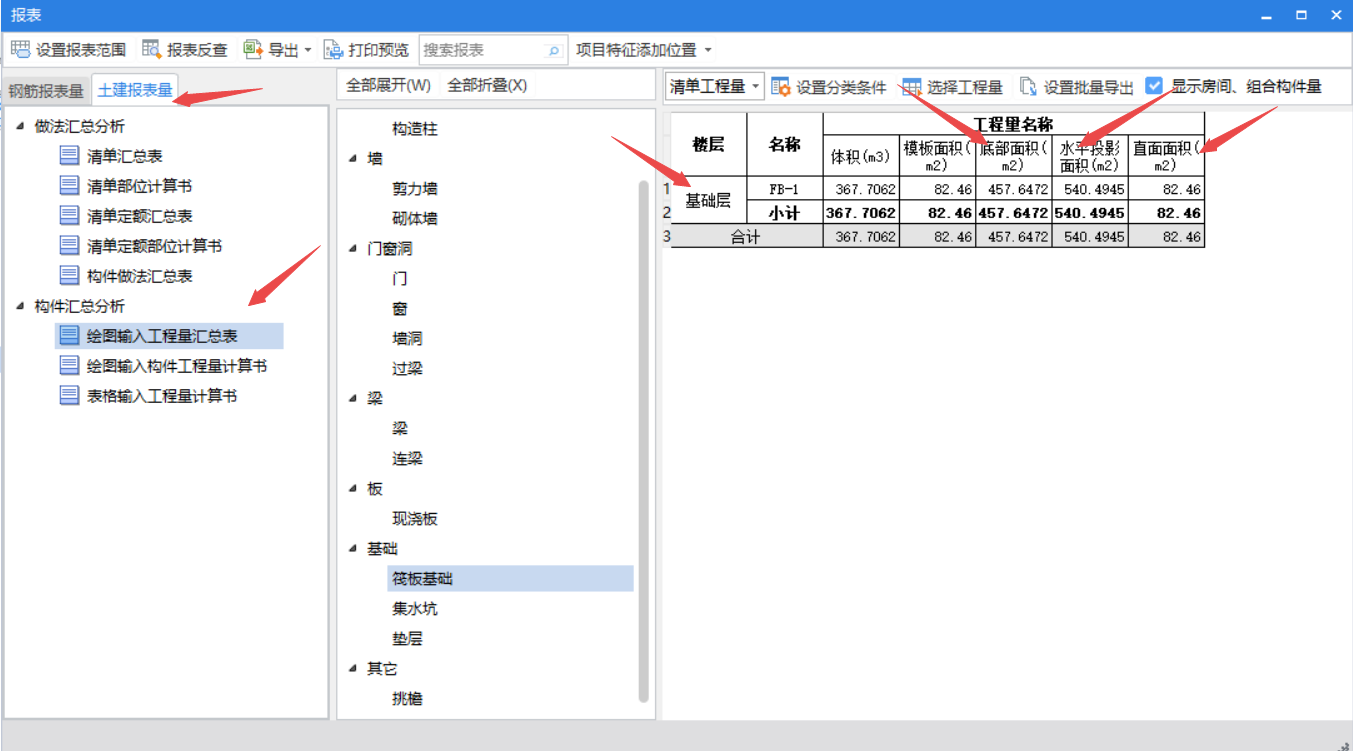Select 清单定额汇总表 report
The height and width of the screenshot is (751, 1353).
click(x=140, y=216)
